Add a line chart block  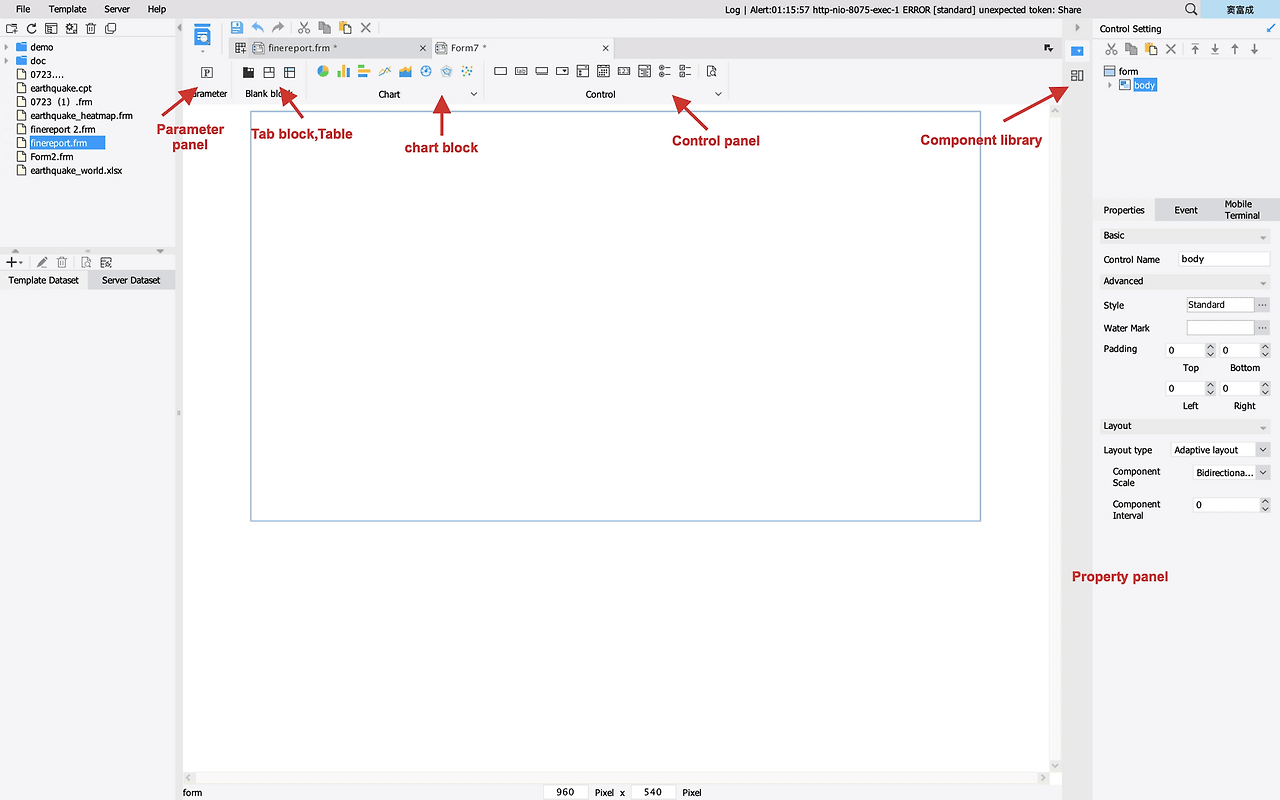tap(385, 71)
